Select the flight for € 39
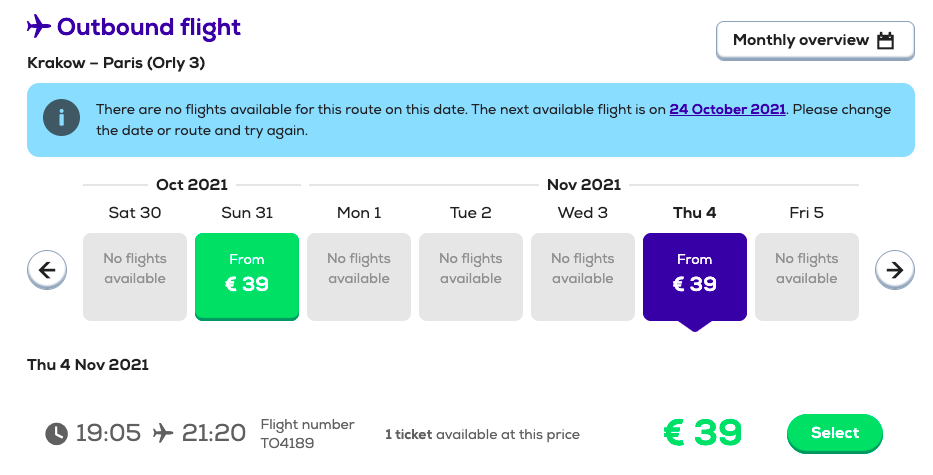Screen dimensions: 933x475 point(834,433)
